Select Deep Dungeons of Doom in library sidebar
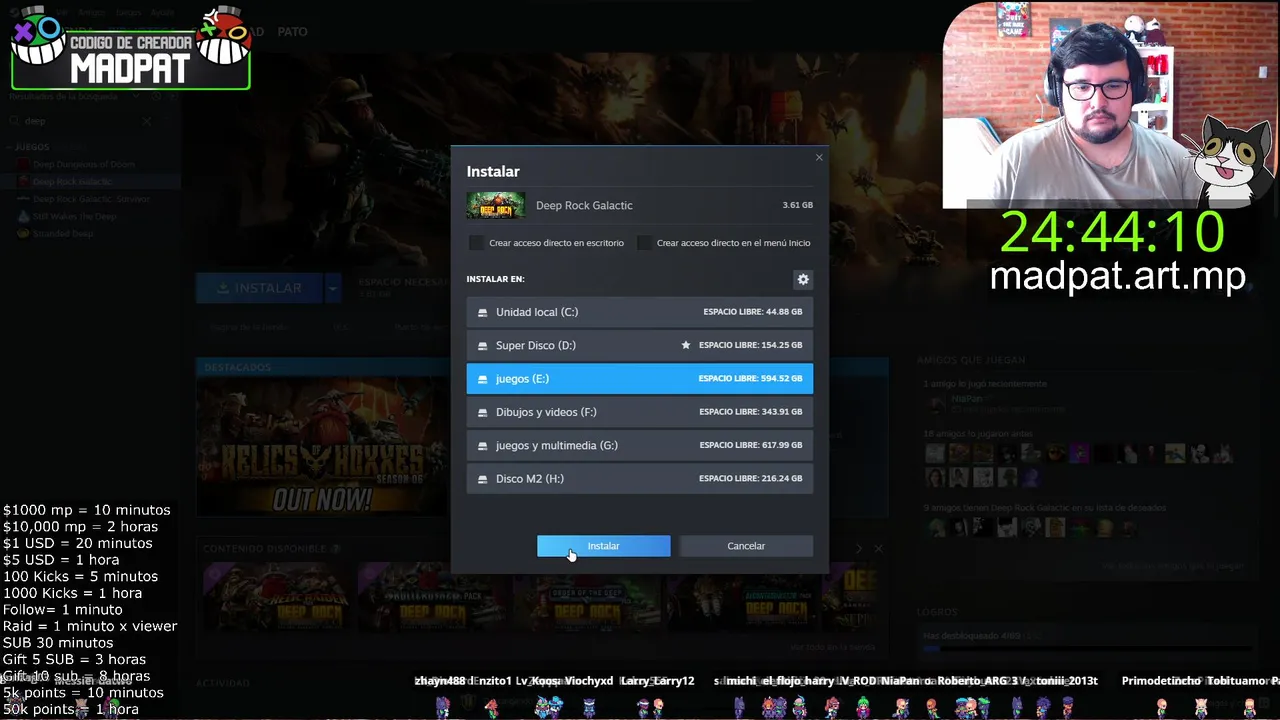The width and height of the screenshot is (1280, 720). [84, 164]
